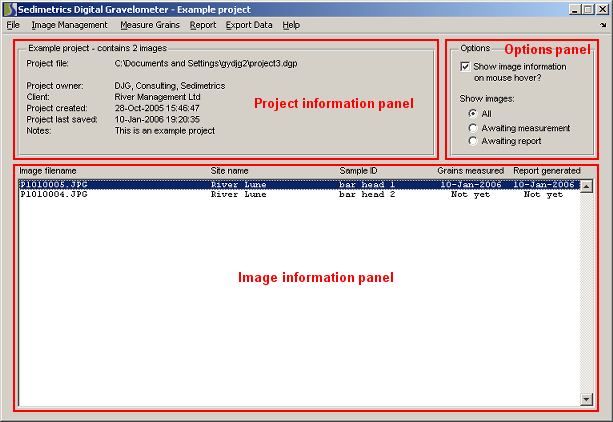613x422 pixels.
Task: Click the project file path text
Action: click(206, 63)
